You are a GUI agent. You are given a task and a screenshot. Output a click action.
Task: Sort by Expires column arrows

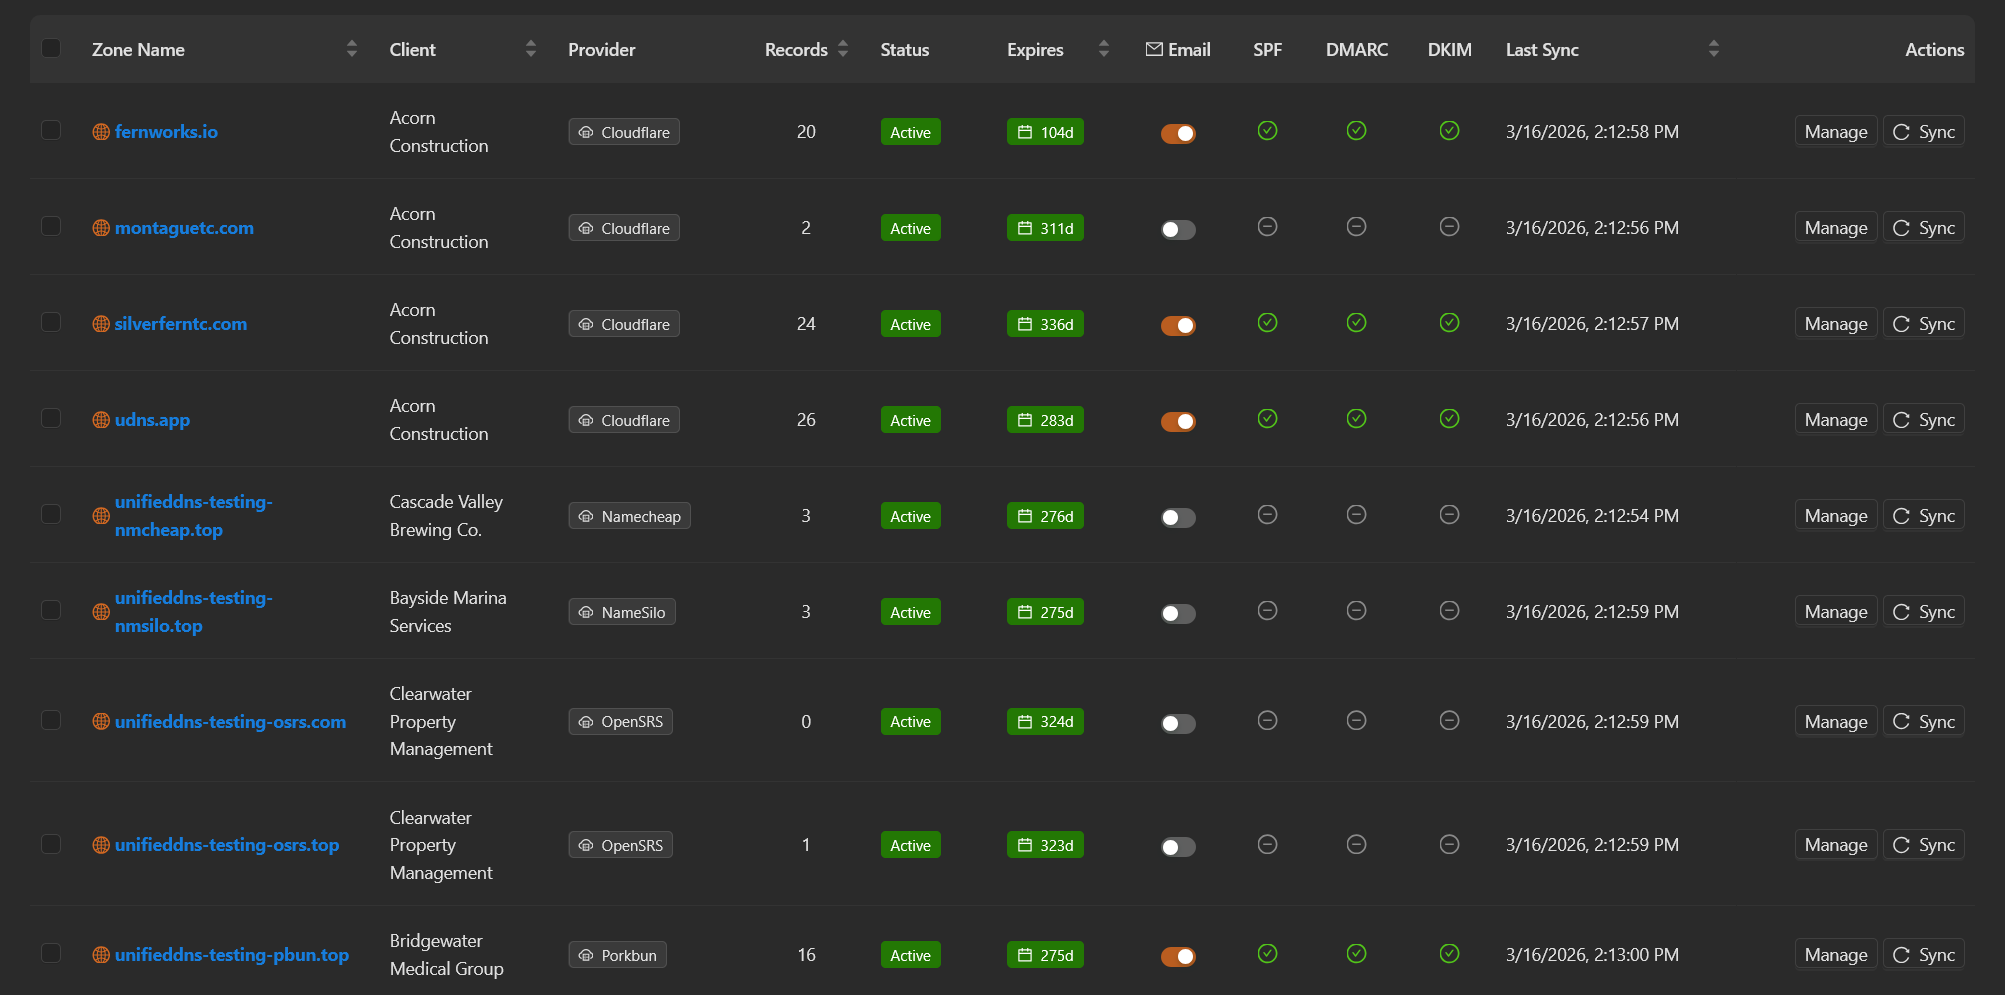pos(1104,49)
